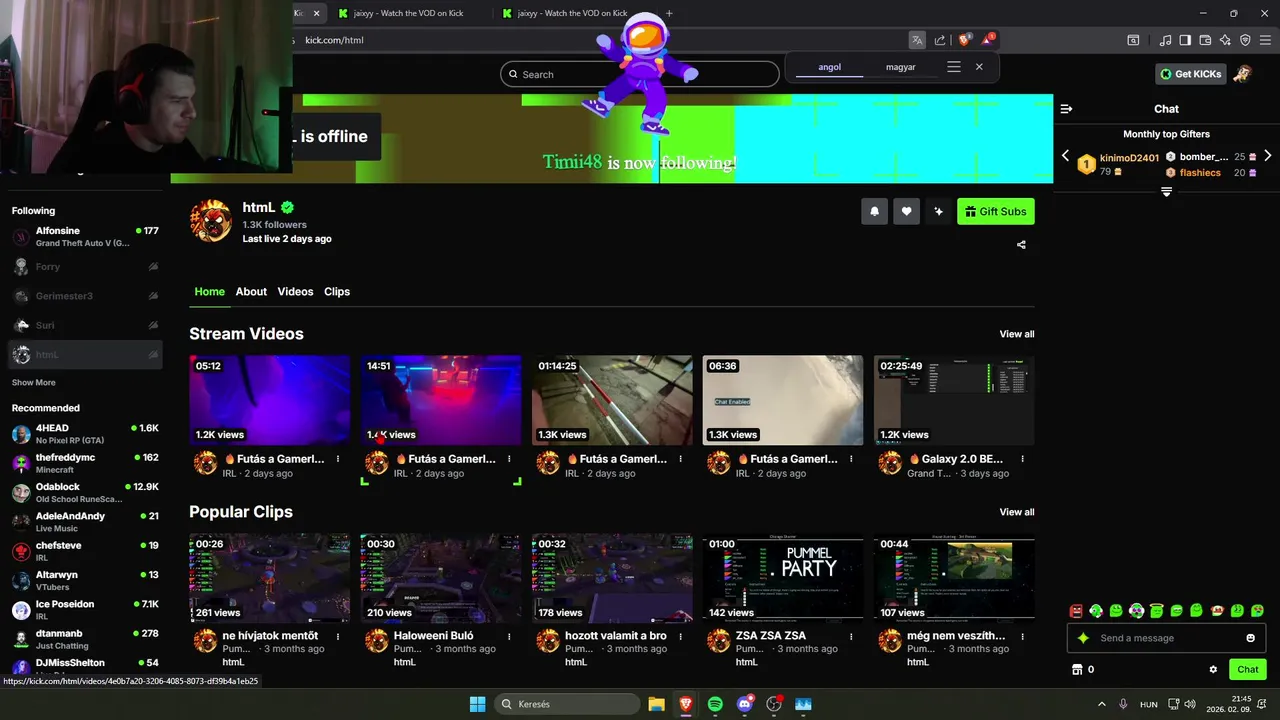Click the Send a message input

point(1166,638)
